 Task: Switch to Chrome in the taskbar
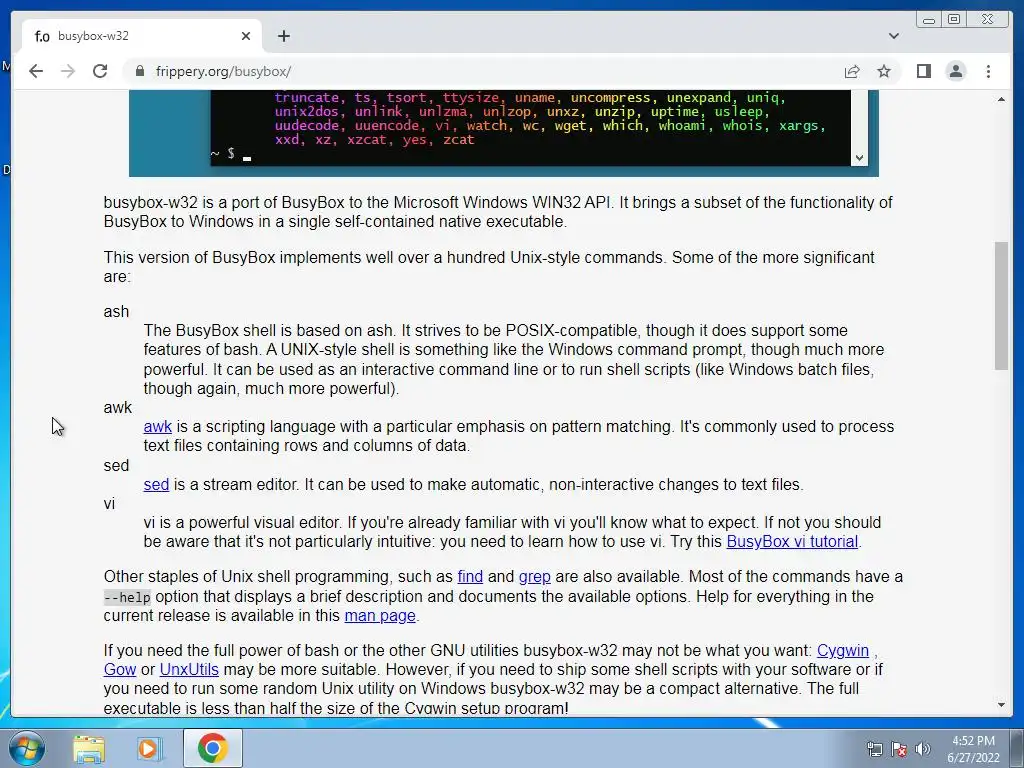click(x=212, y=748)
